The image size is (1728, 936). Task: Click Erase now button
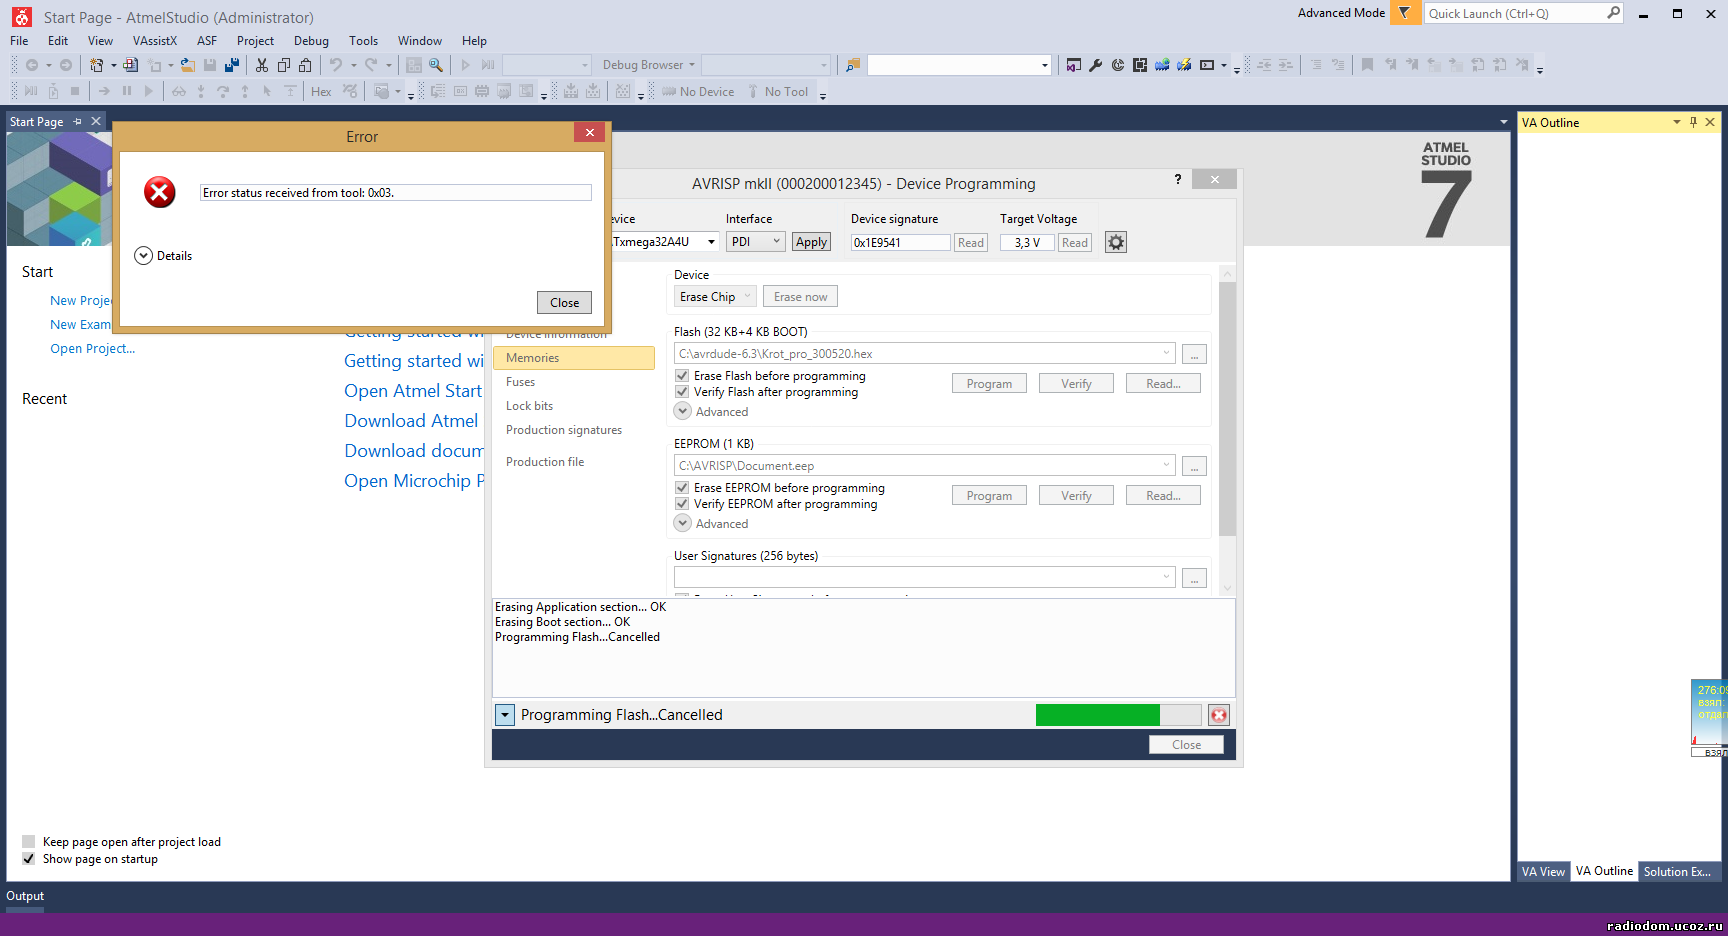pyautogui.click(x=800, y=297)
